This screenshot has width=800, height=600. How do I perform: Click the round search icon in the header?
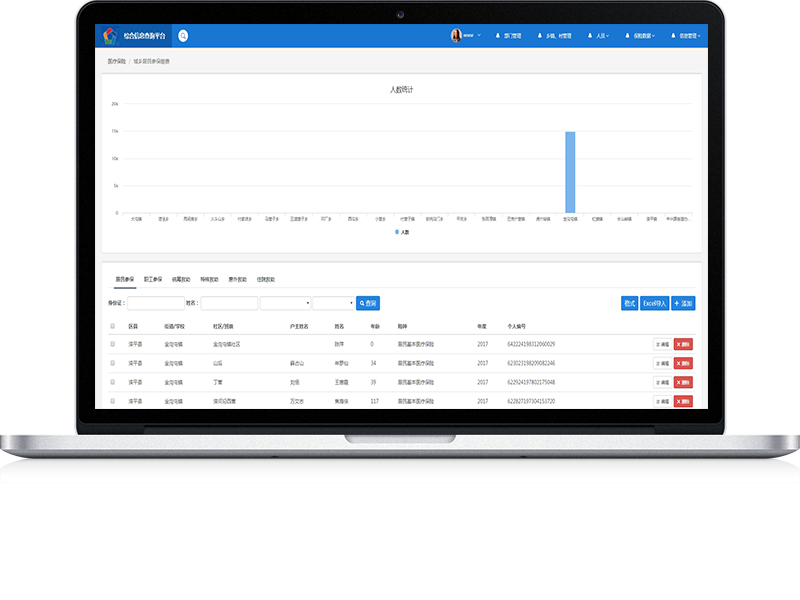183,36
